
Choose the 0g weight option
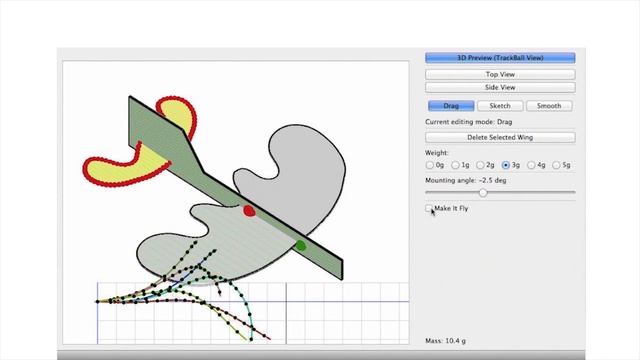click(x=430, y=165)
